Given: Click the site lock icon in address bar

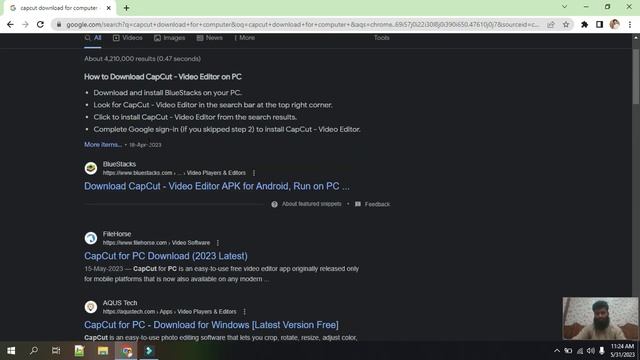Looking at the screenshot, I should point(59,24).
